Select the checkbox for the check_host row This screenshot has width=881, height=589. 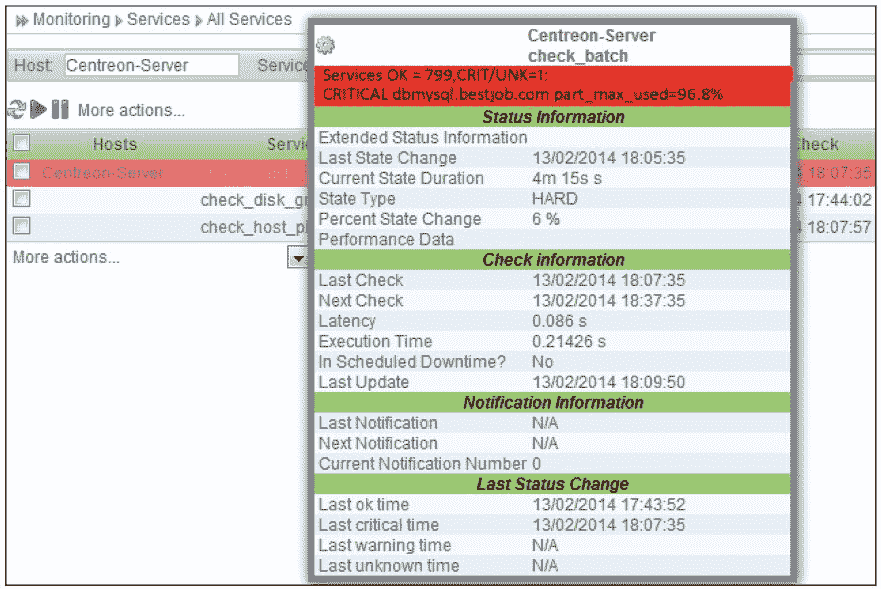[21, 226]
